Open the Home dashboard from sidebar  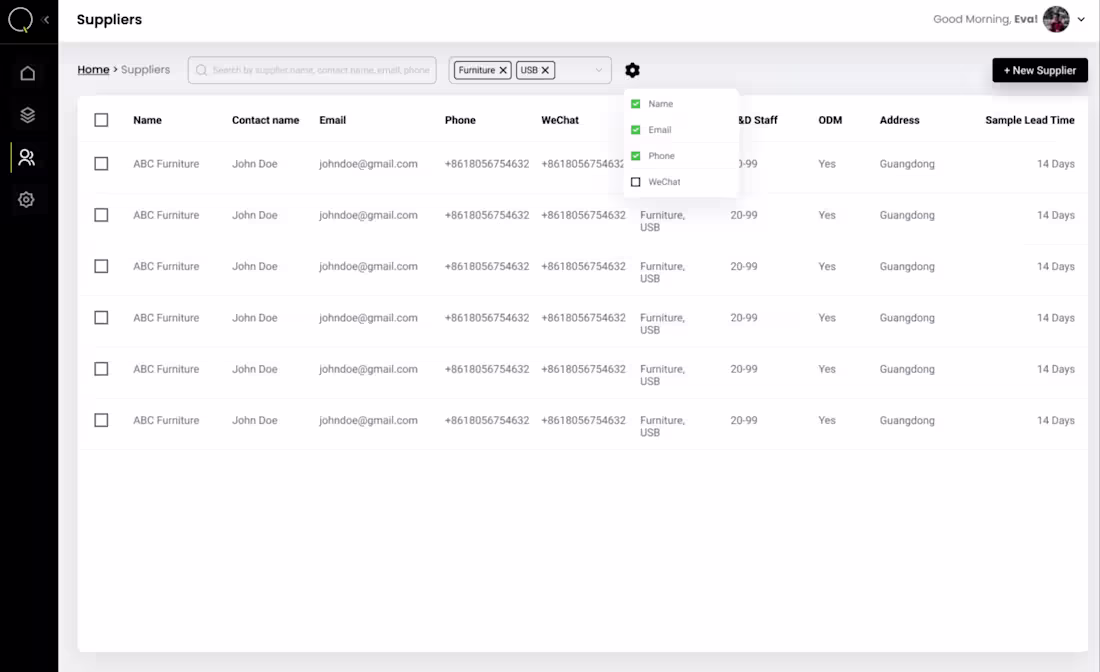(28, 72)
